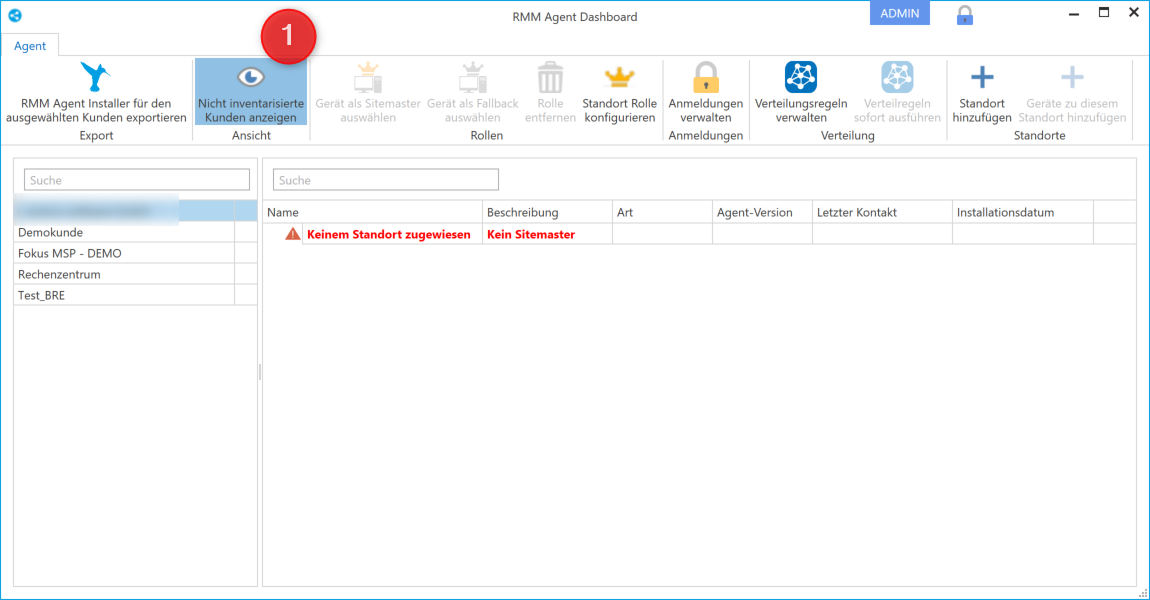Screen dimensions: 1150x600
Task: Maximize the RMM Agent Dashboard window
Action: pos(1104,12)
